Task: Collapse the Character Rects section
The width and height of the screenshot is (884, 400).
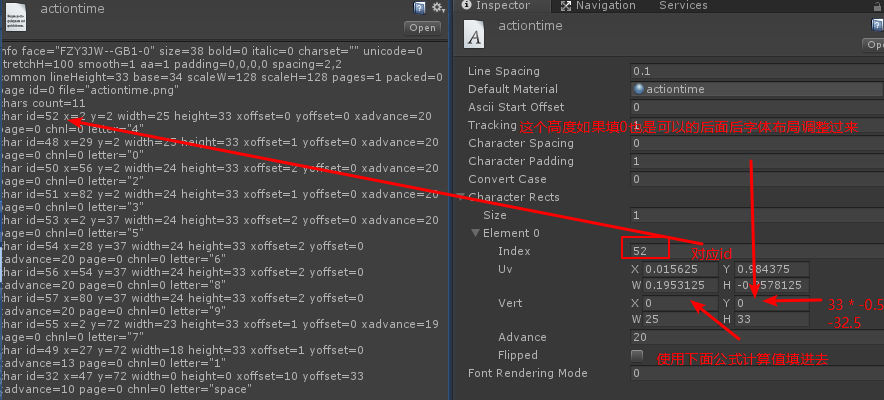Action: pos(461,197)
